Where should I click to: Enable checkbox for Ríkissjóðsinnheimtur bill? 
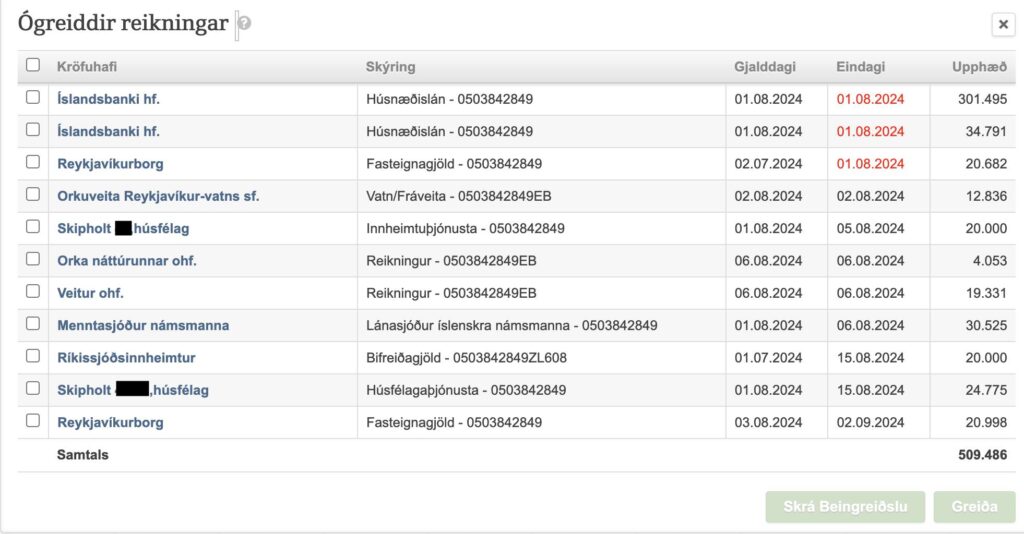pos(33,356)
